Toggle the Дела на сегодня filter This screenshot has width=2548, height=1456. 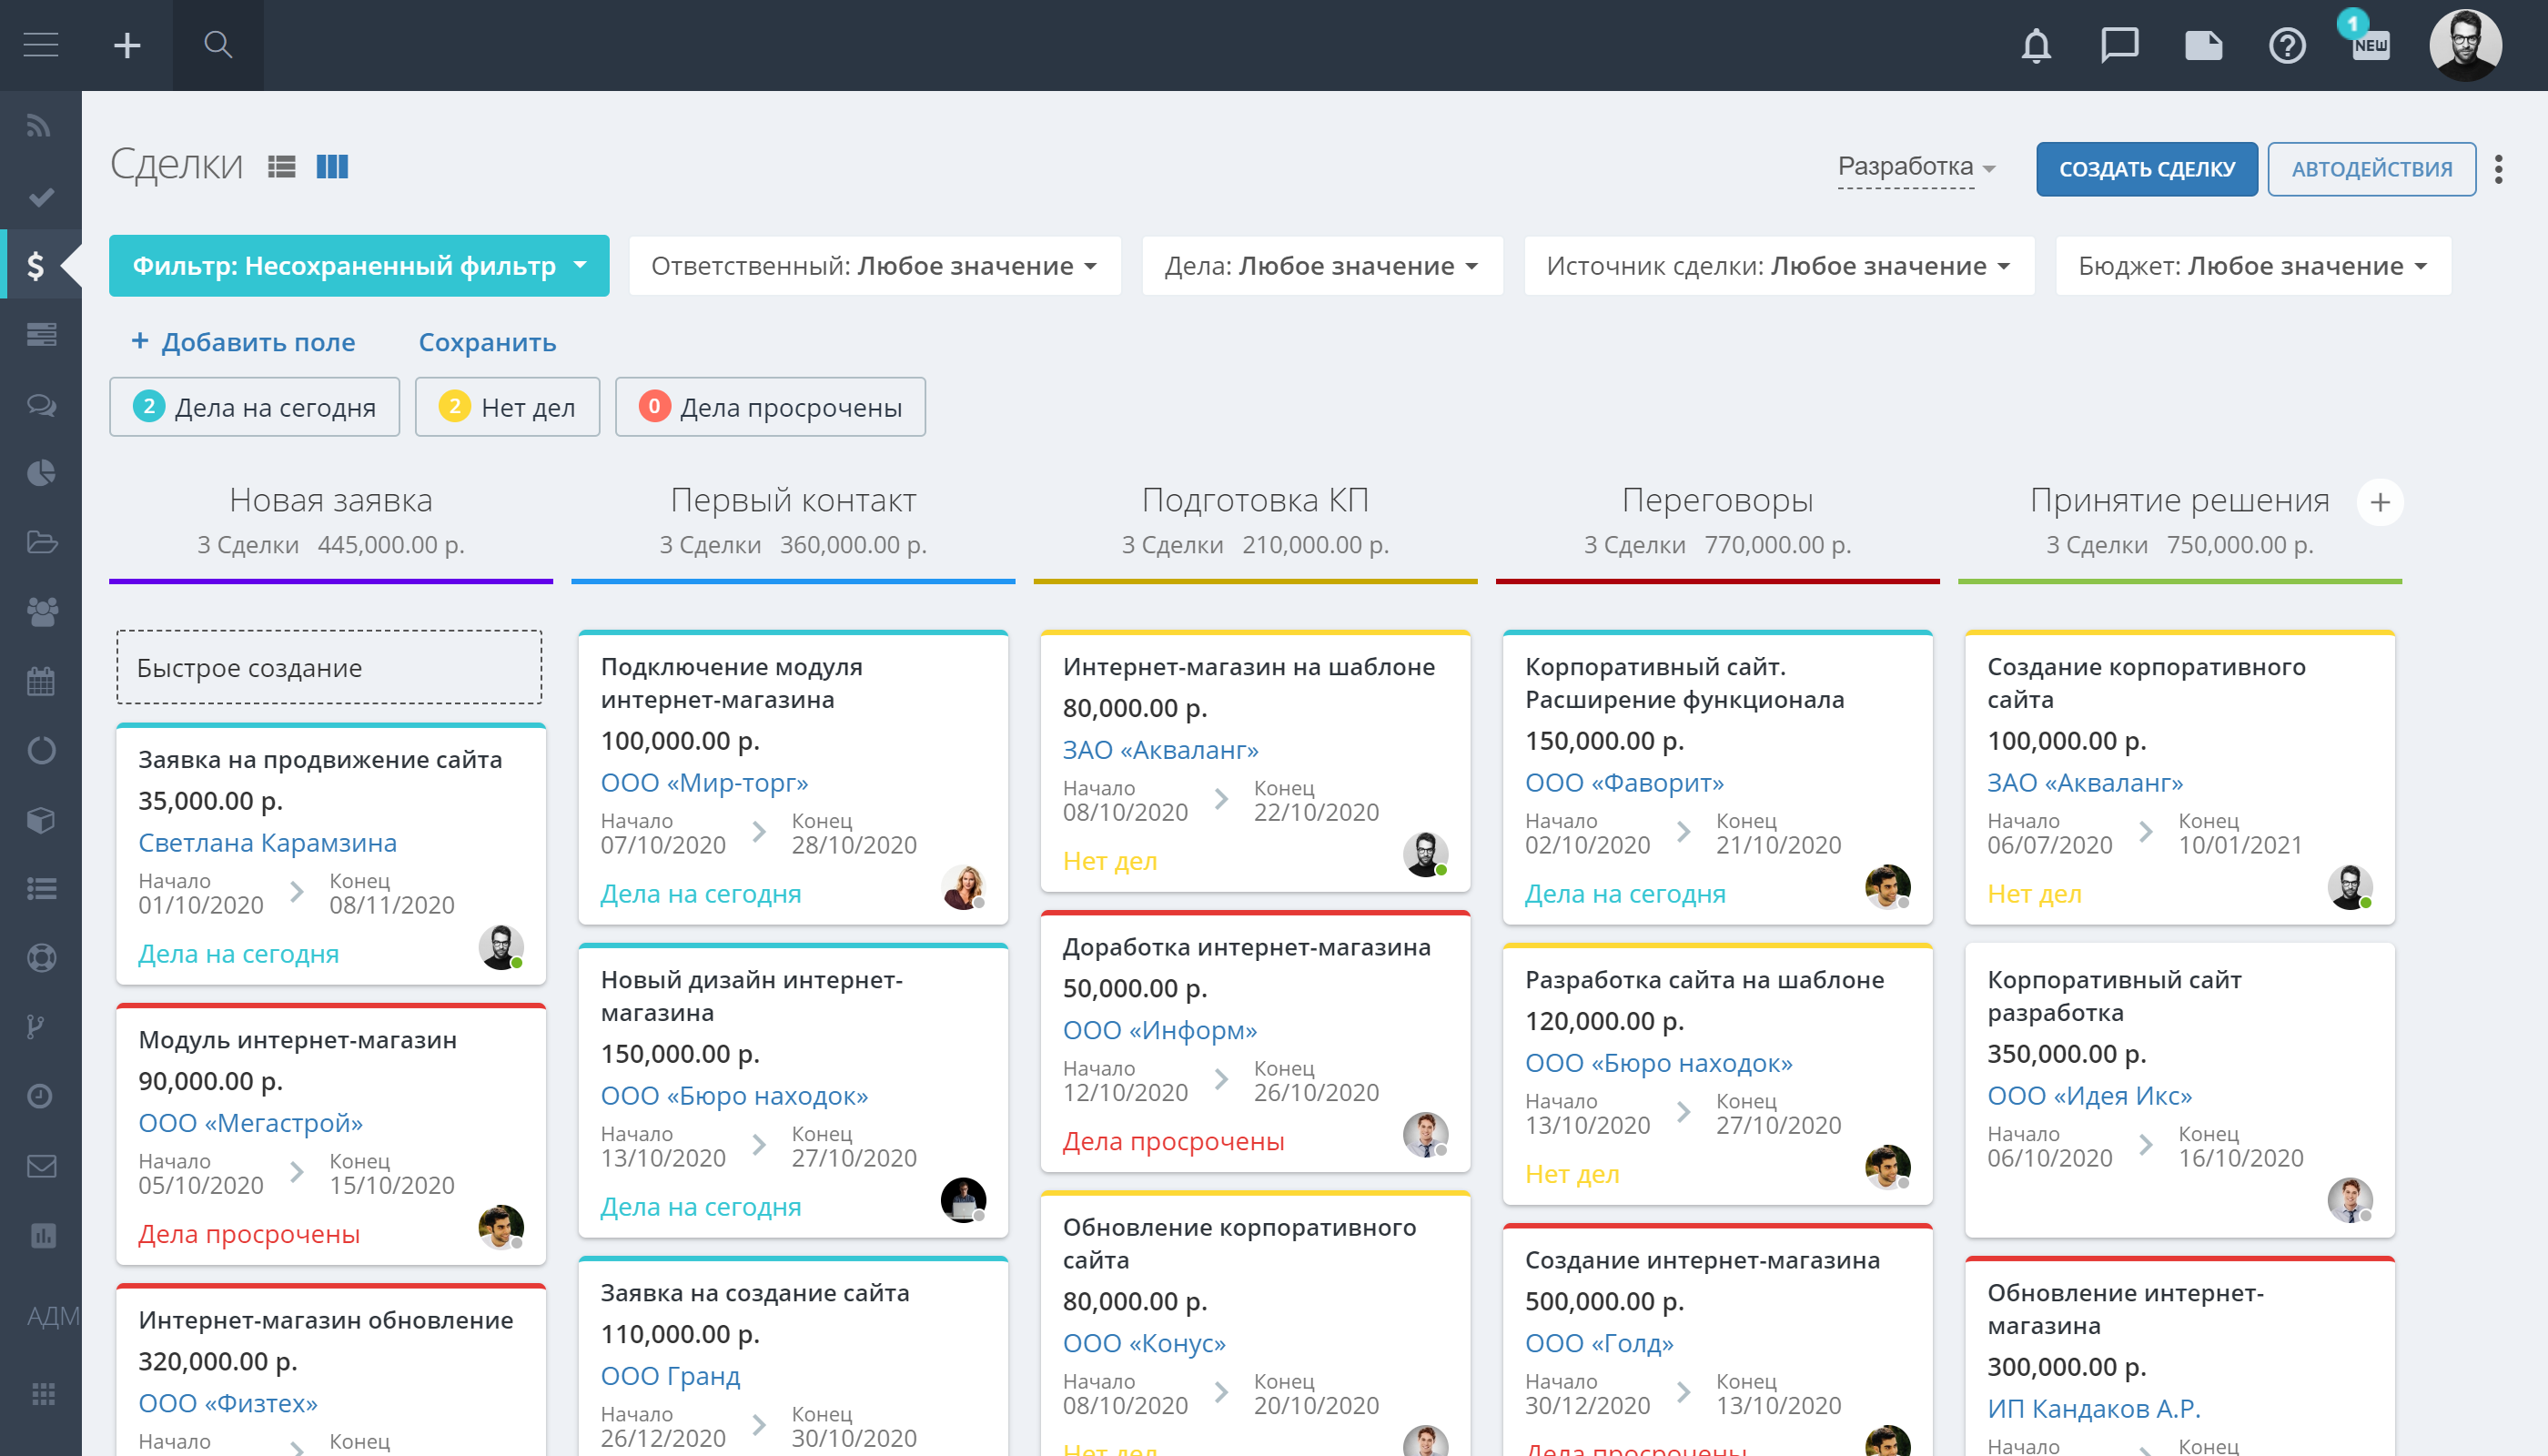click(x=254, y=407)
